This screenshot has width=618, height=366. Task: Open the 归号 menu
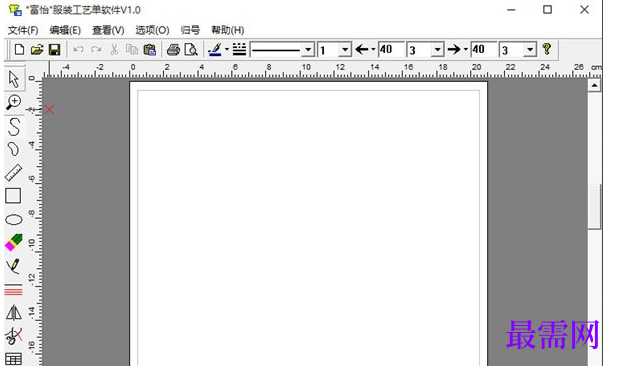(190, 30)
